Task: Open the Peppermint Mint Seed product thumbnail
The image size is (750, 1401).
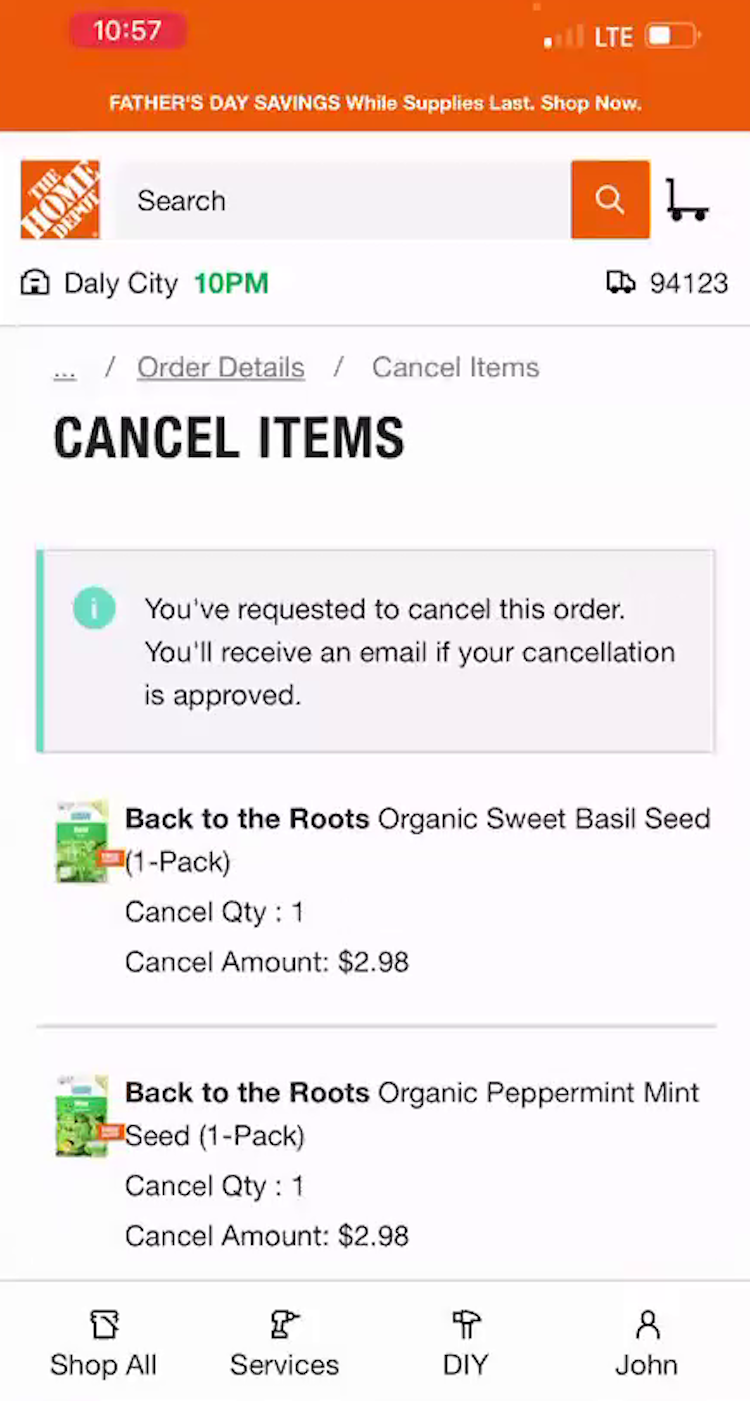Action: 83,1115
